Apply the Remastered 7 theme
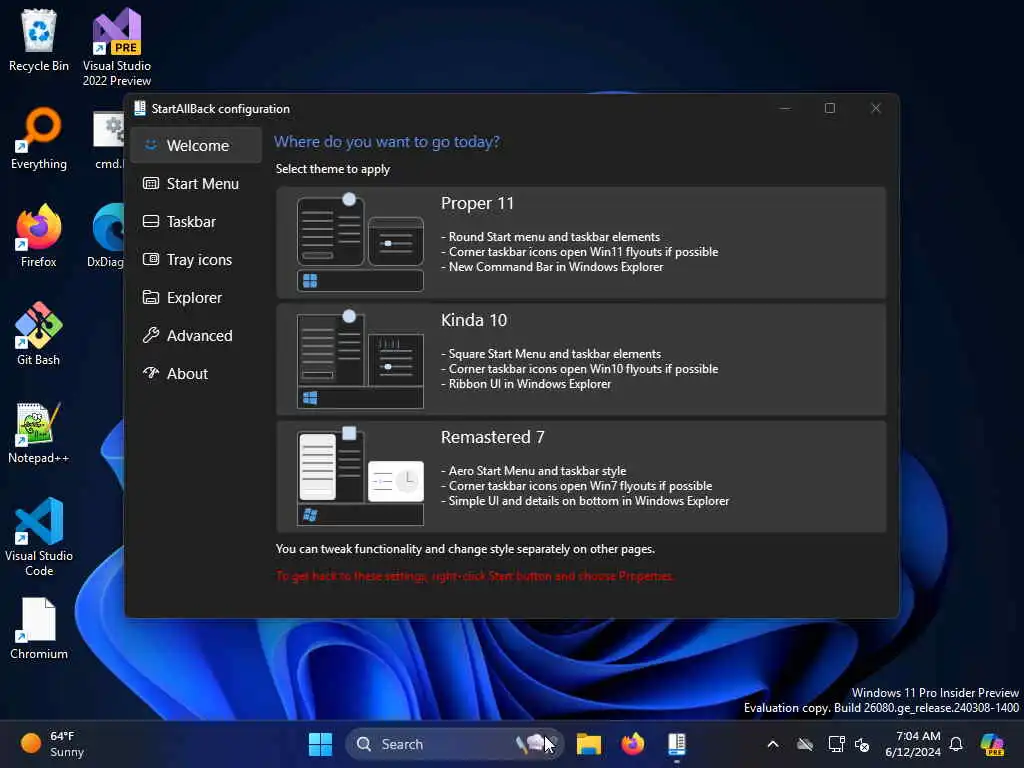The image size is (1024, 768). pos(581,476)
